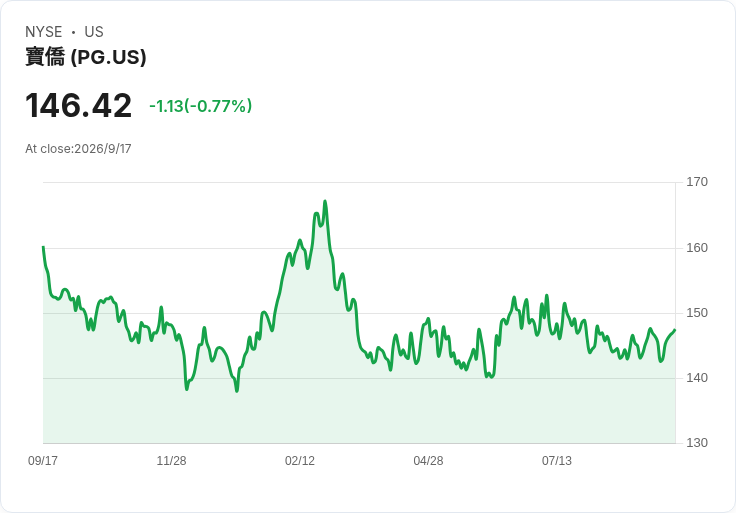Click the 寶僑 (PG.US) stock title

[x=86, y=57]
